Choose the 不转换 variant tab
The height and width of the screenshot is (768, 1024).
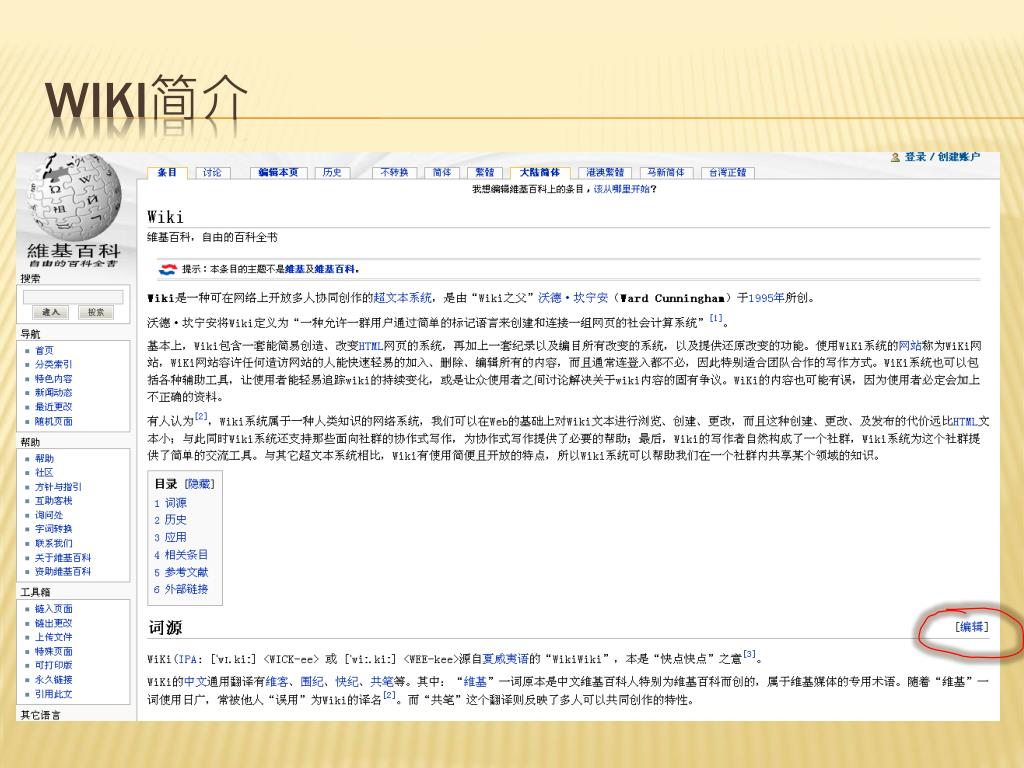394,172
